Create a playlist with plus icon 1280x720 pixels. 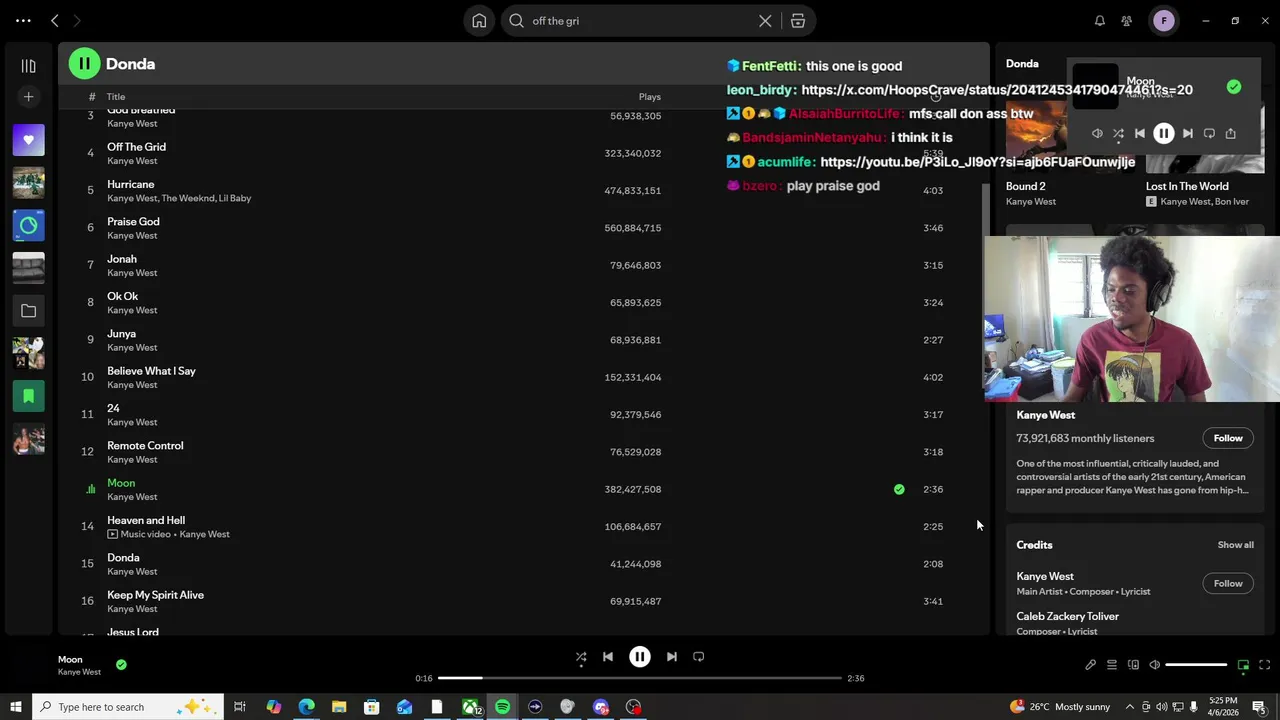[28, 97]
